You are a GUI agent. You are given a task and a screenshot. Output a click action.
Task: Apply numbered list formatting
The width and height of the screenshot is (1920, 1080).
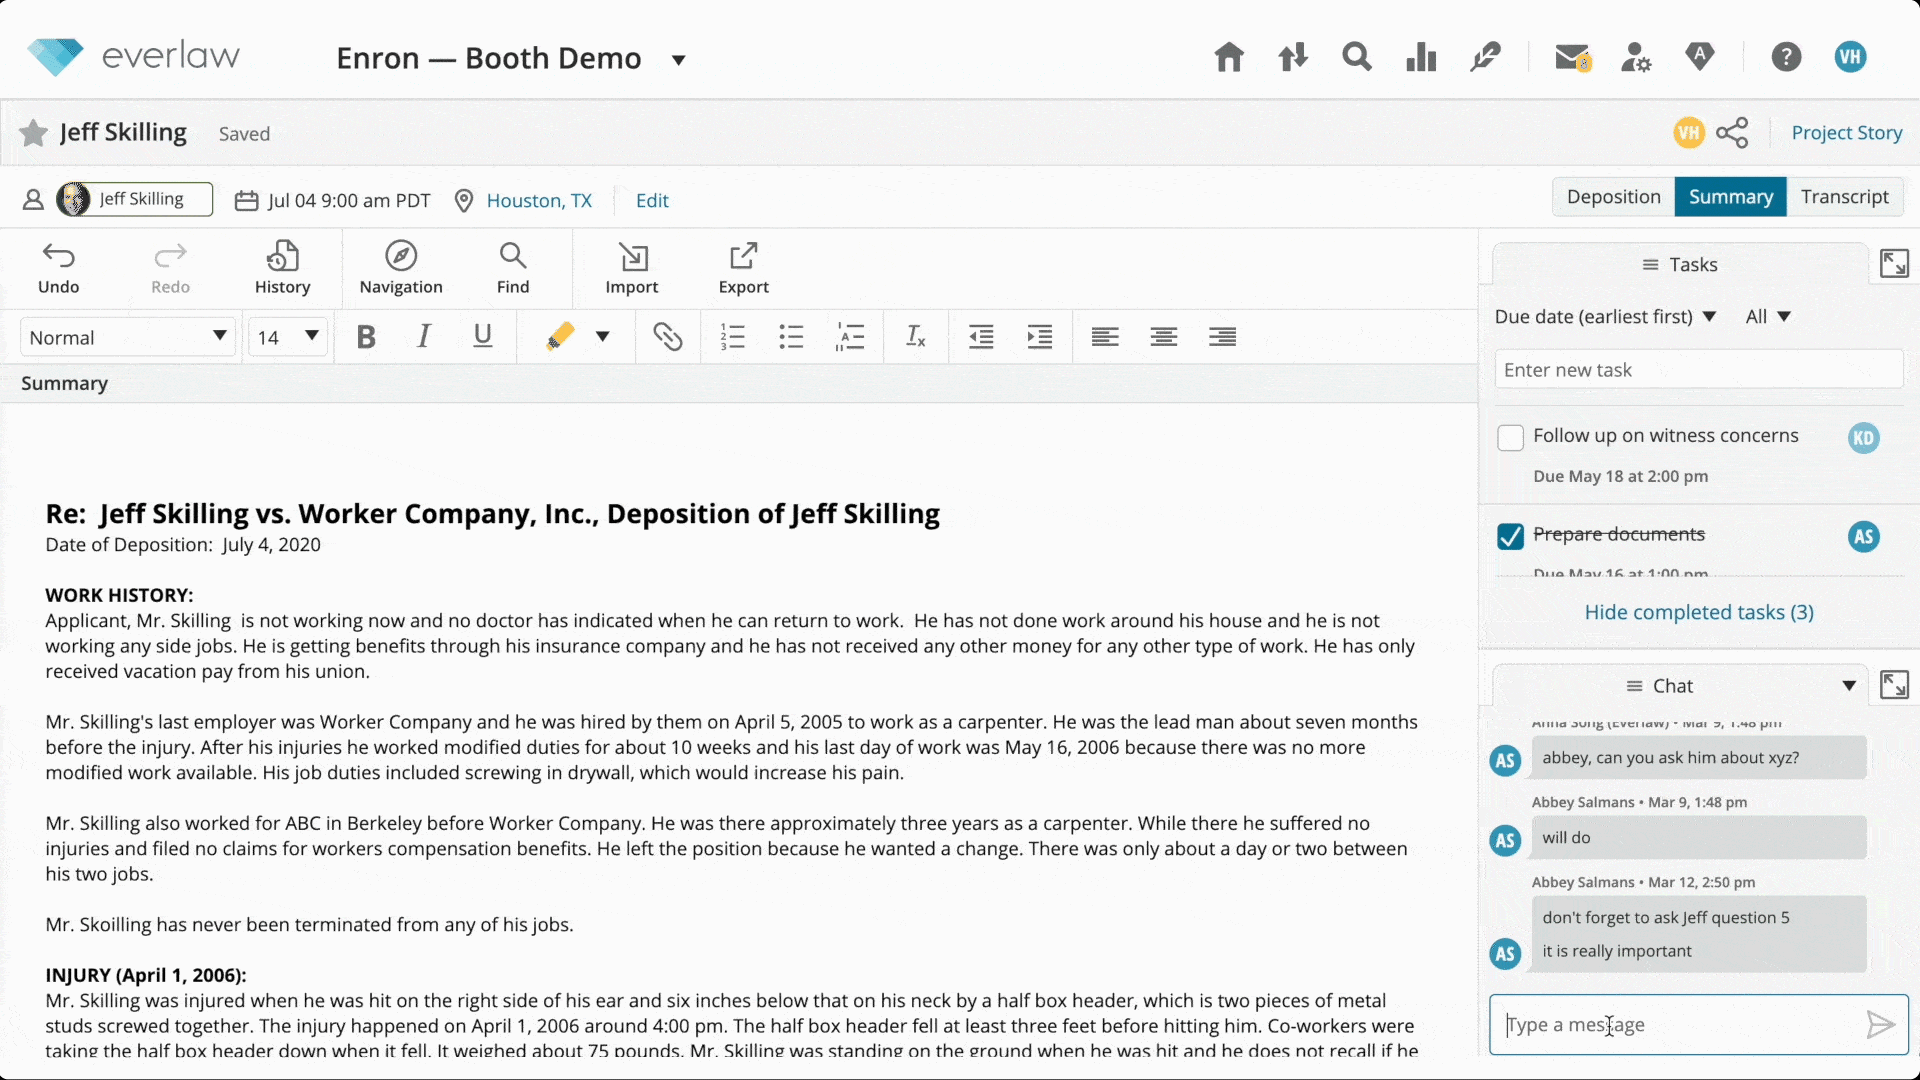click(x=732, y=337)
